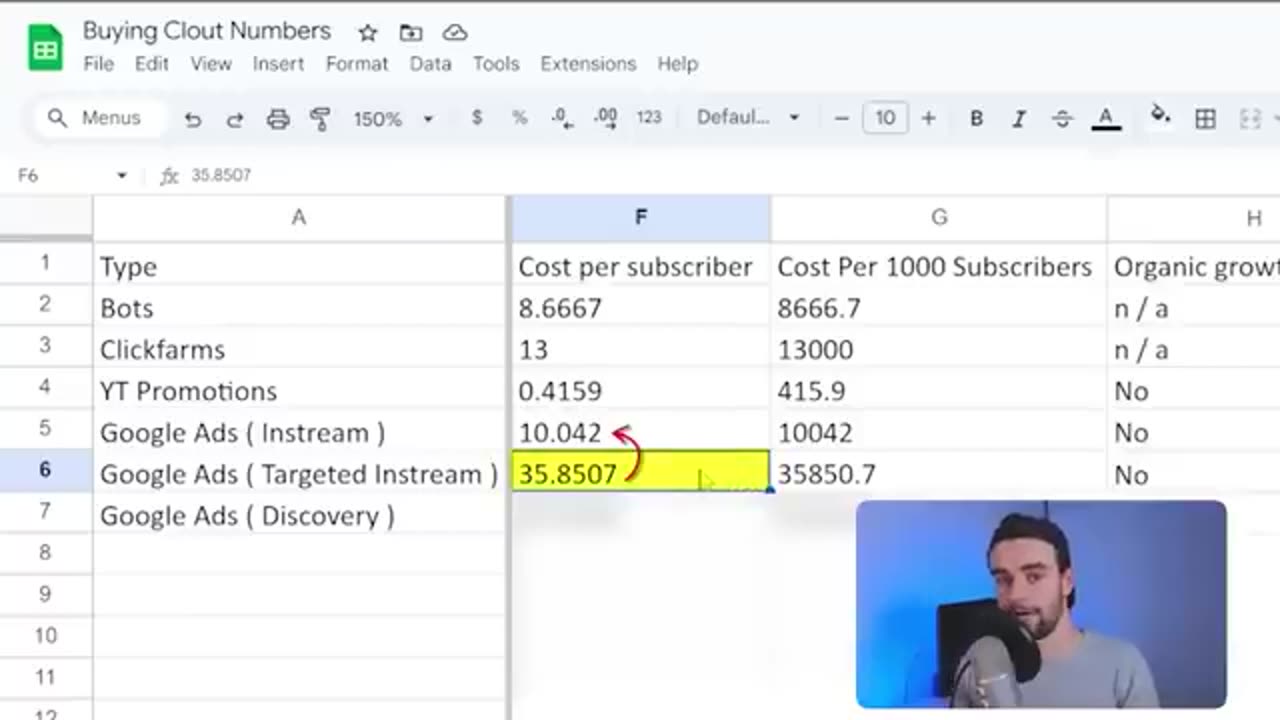Select row 6 header

point(45,470)
